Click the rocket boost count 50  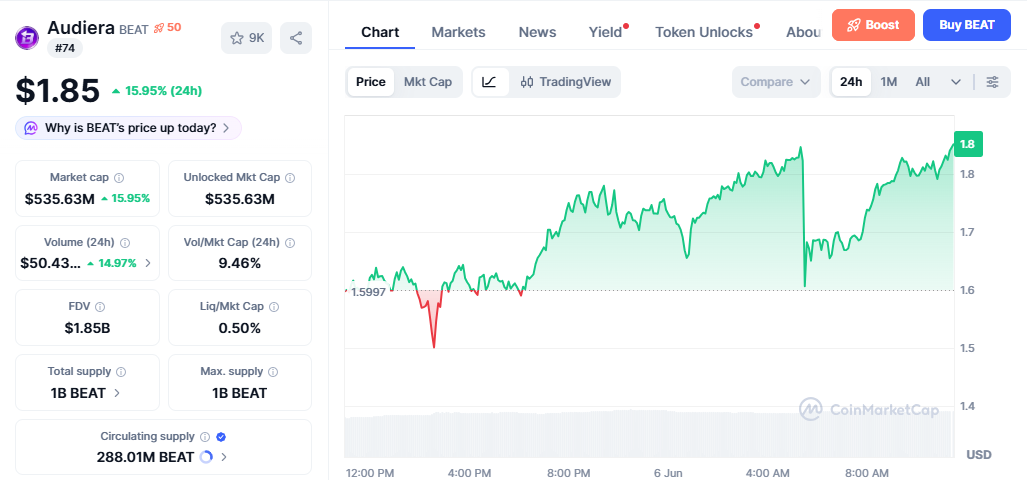[x=167, y=28]
